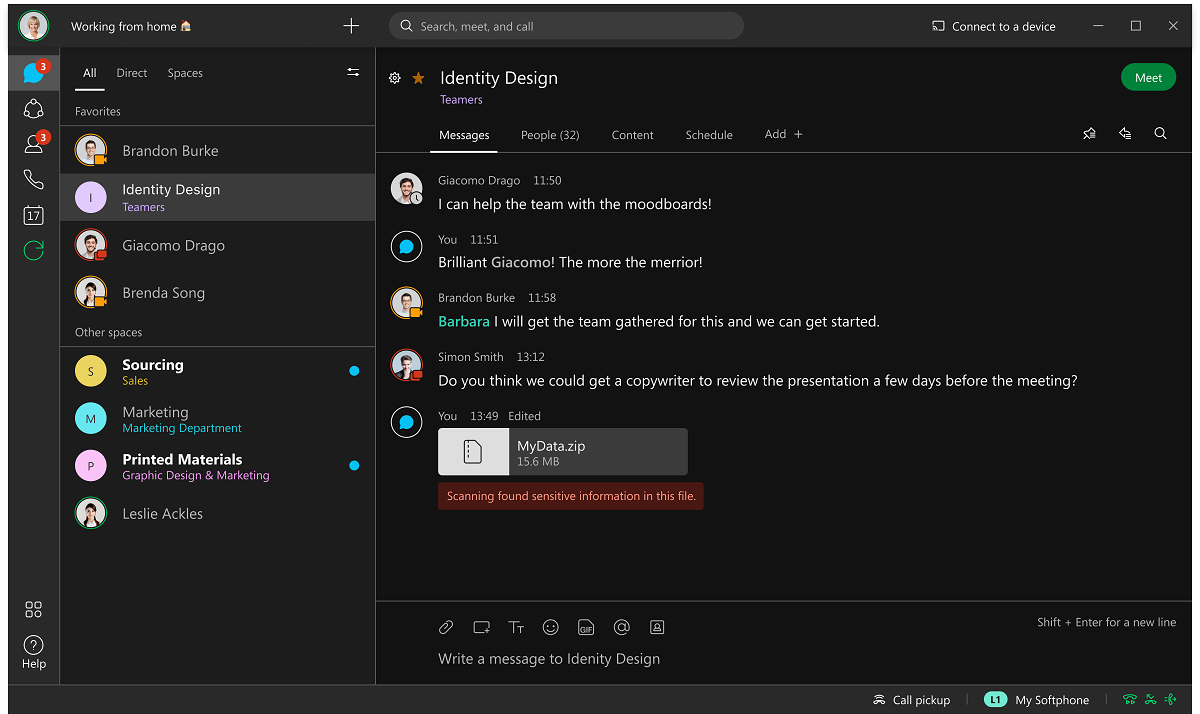The image size is (1200, 714).
Task: Open the Teams icon in left sidebar
Action: click(x=33, y=109)
